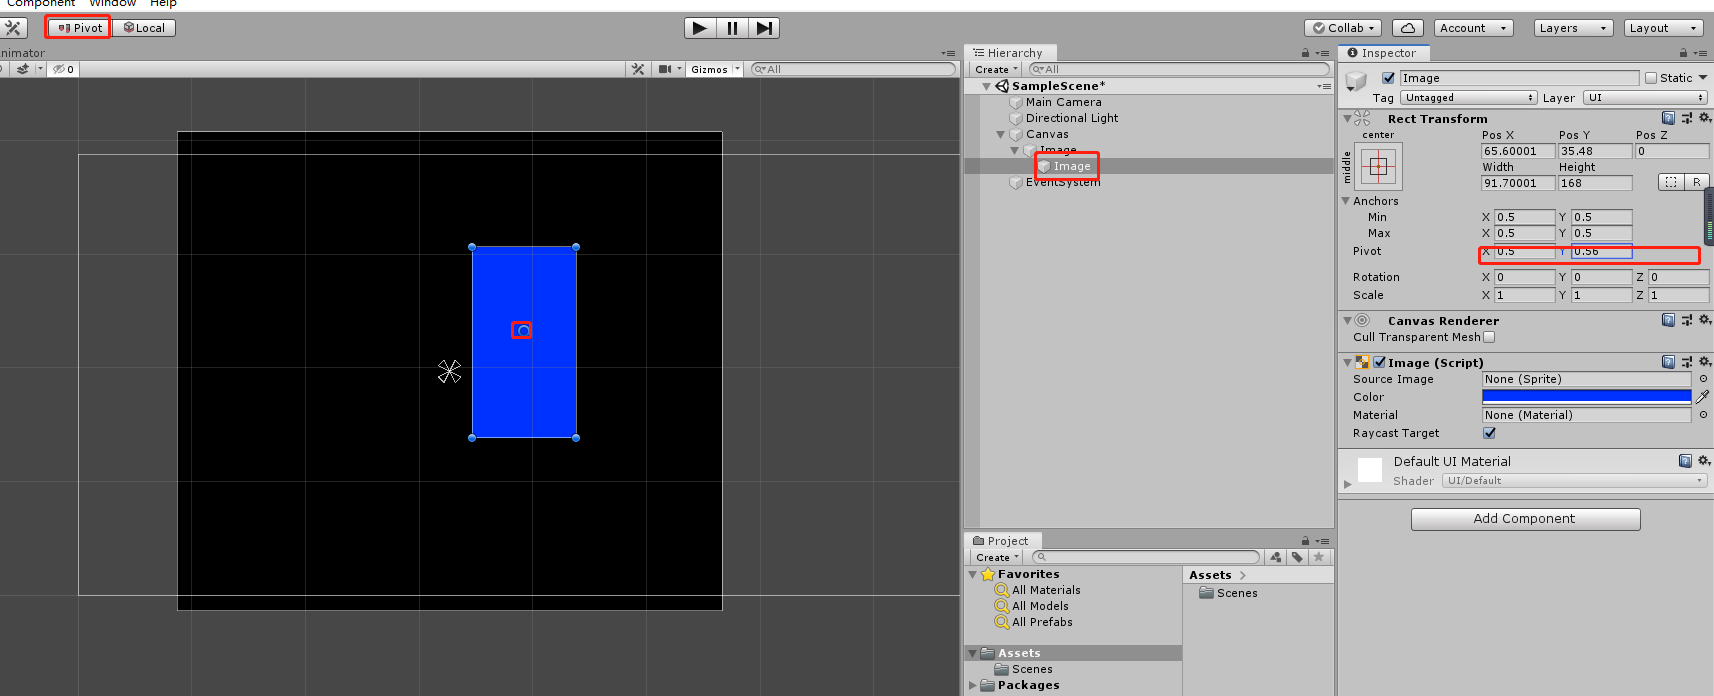Toggle the hidden objects count icon

[64, 69]
